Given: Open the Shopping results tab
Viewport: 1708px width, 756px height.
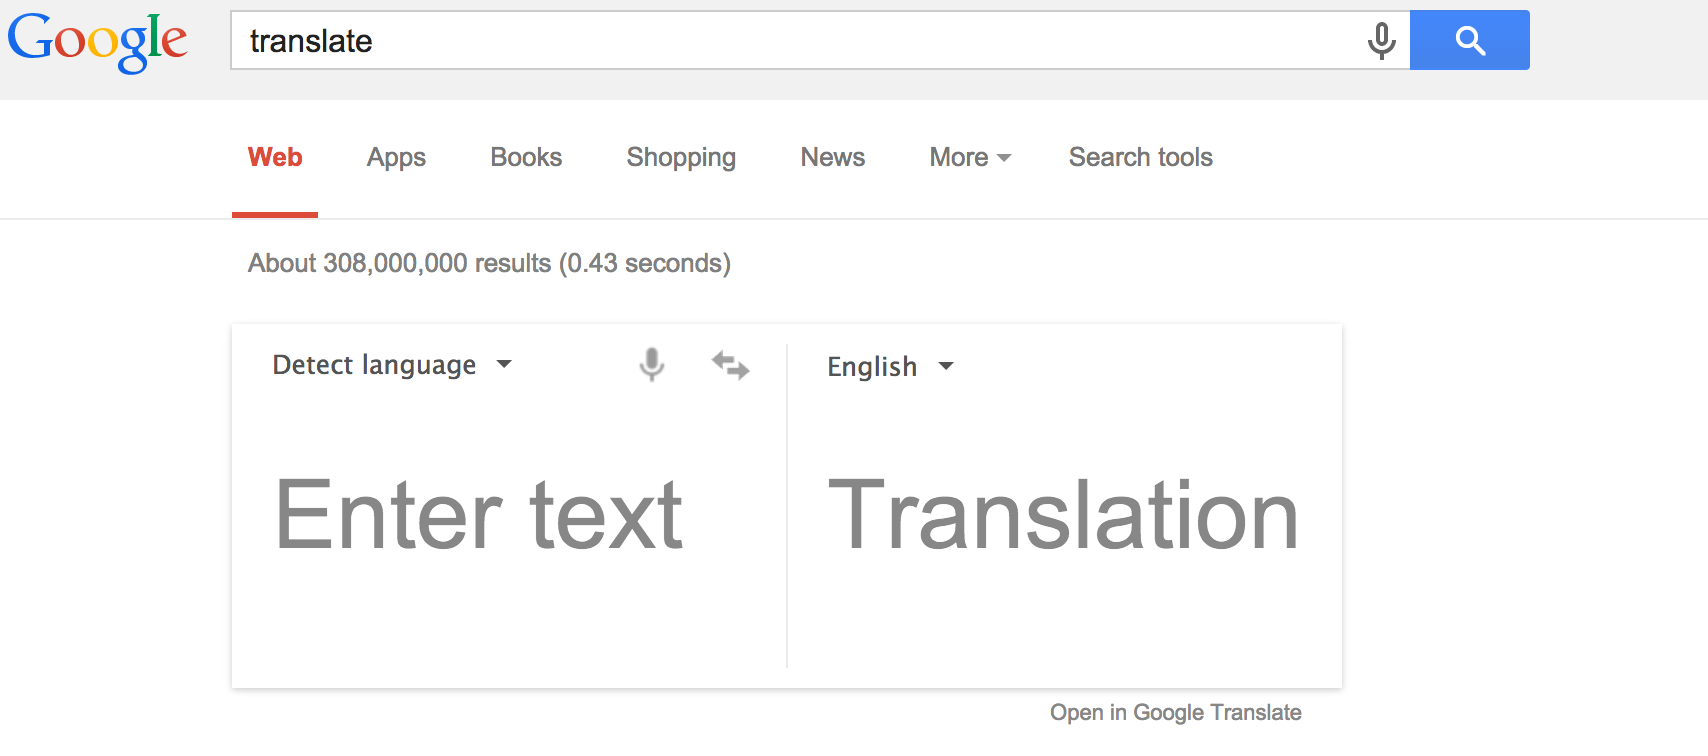Looking at the screenshot, I should pos(681,158).
